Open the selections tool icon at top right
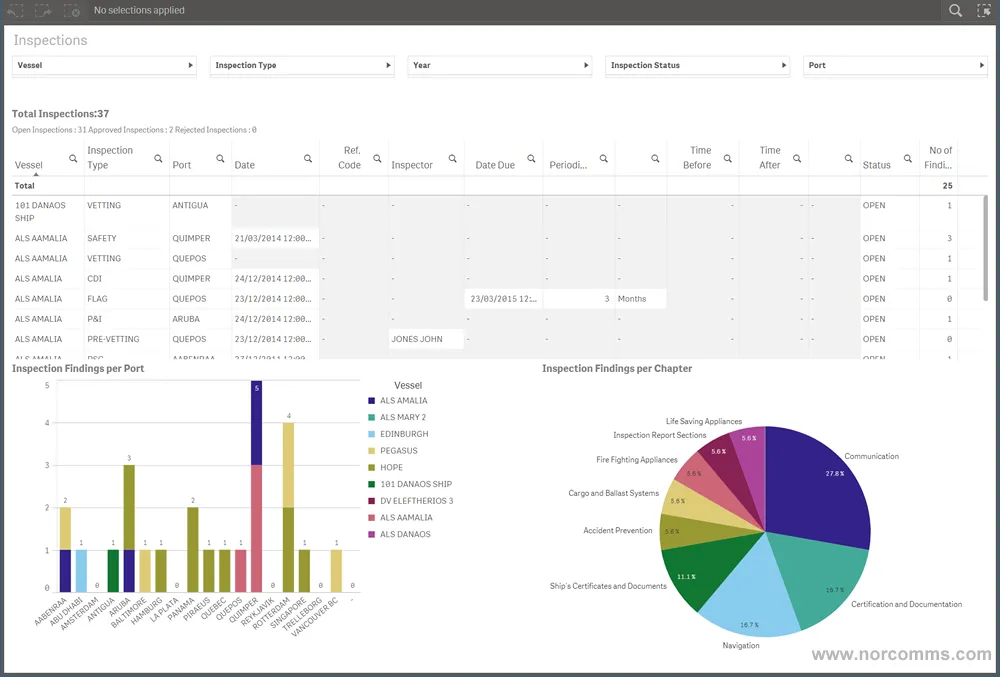The height and width of the screenshot is (677, 1000). [x=984, y=10]
